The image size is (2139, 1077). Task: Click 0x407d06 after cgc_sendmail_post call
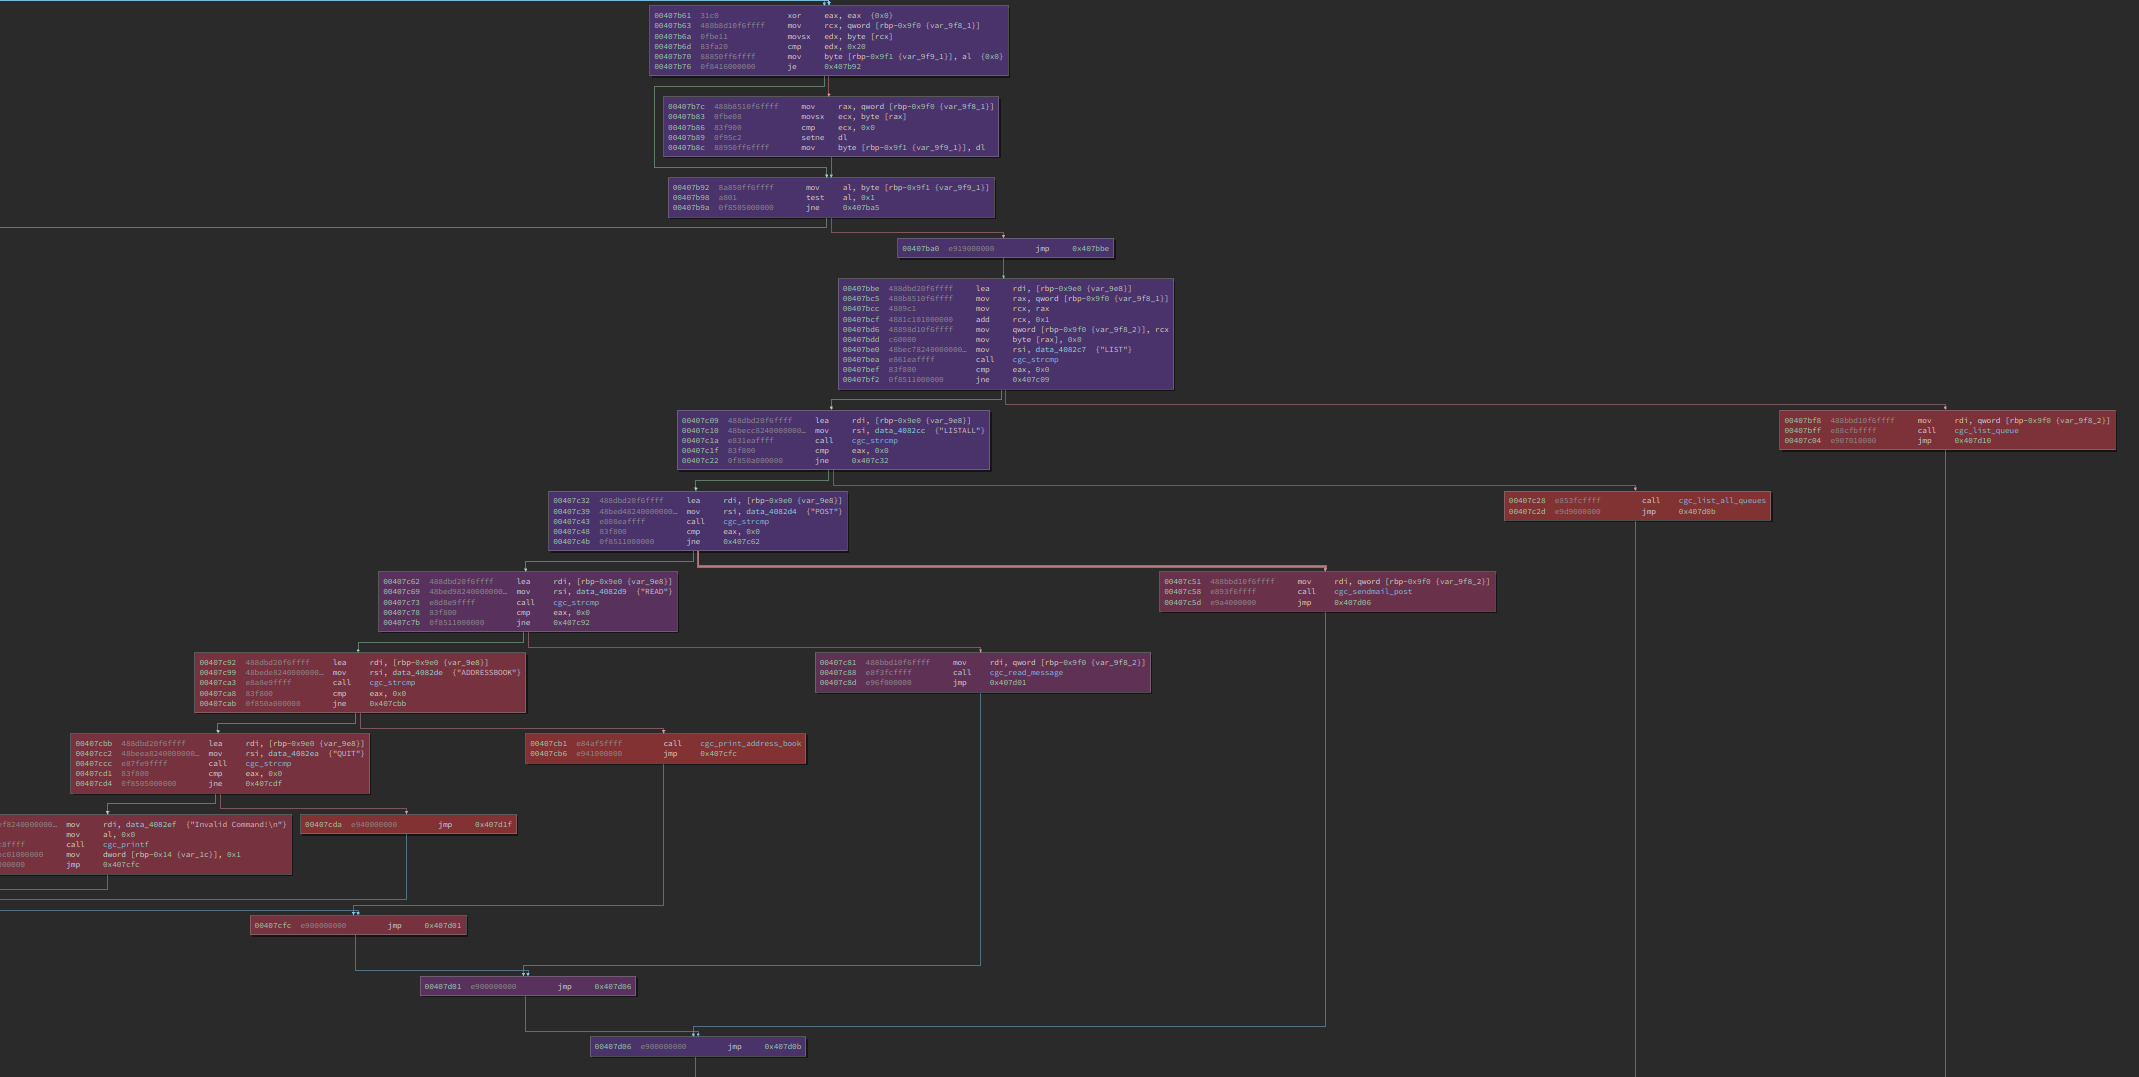(1353, 603)
